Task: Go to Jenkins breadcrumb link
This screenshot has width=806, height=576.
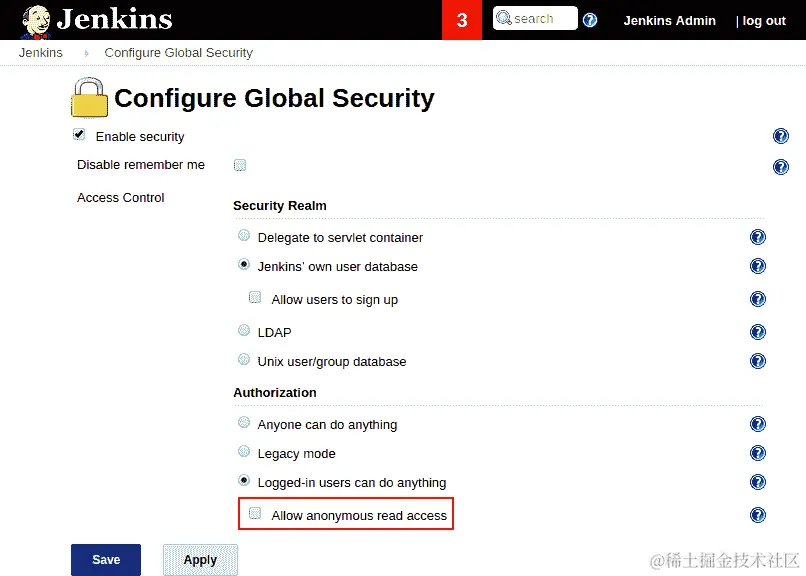Action: (41, 52)
